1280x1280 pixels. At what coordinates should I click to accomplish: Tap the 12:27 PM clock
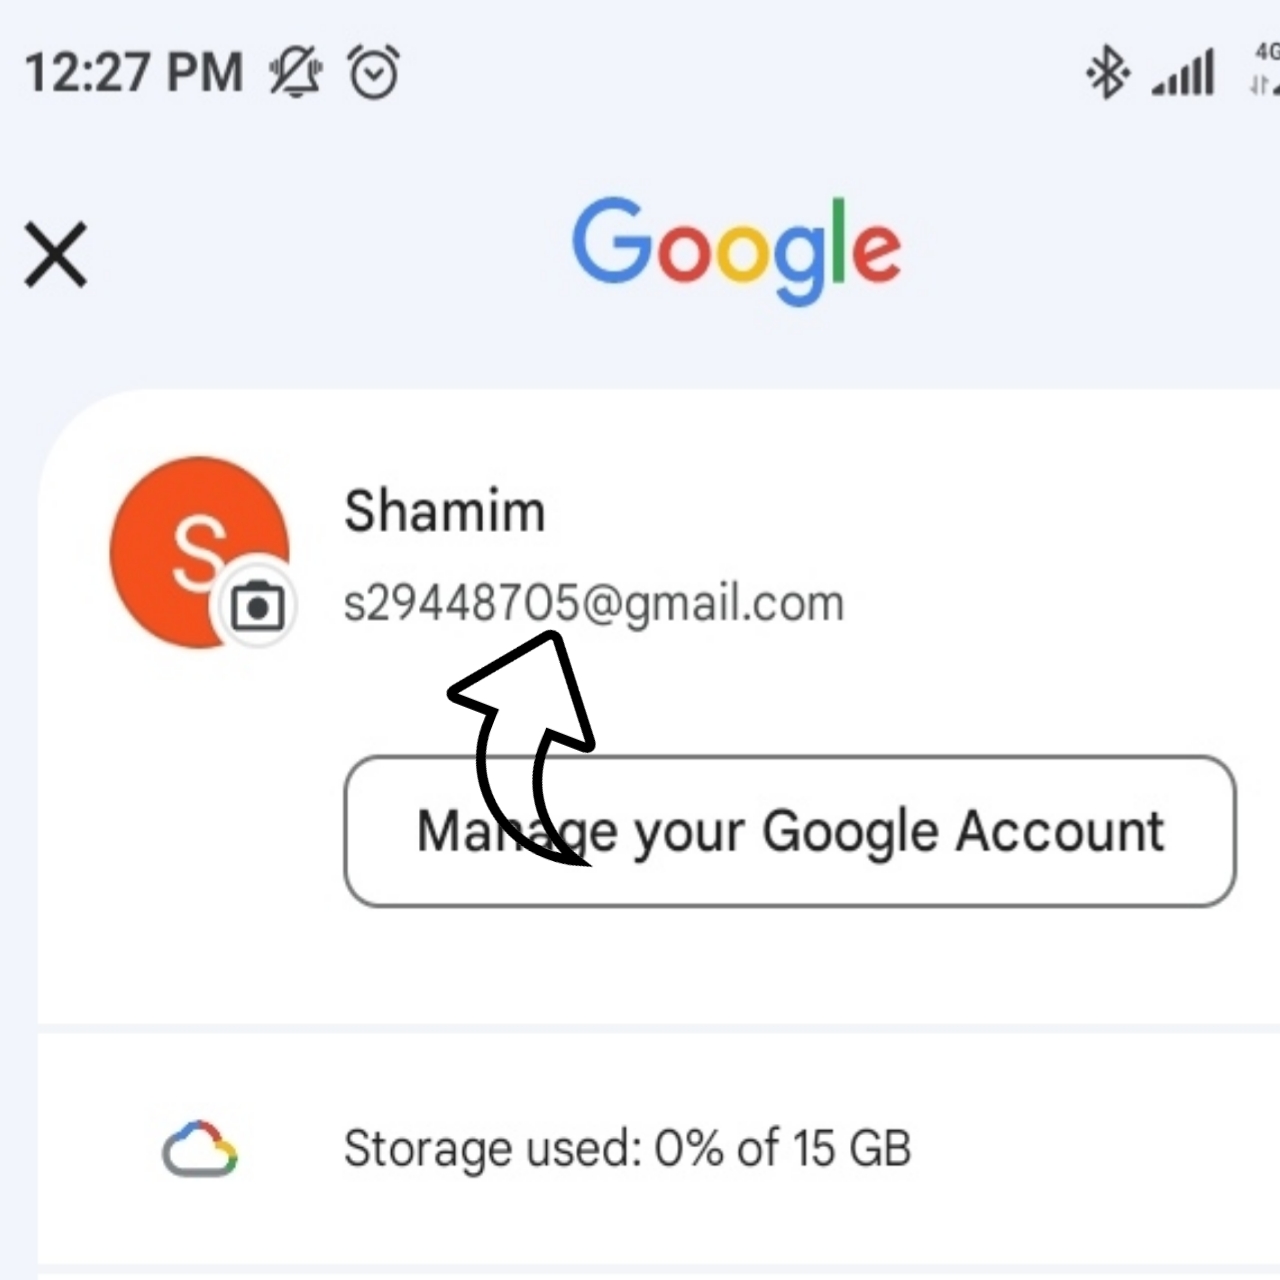(x=134, y=73)
